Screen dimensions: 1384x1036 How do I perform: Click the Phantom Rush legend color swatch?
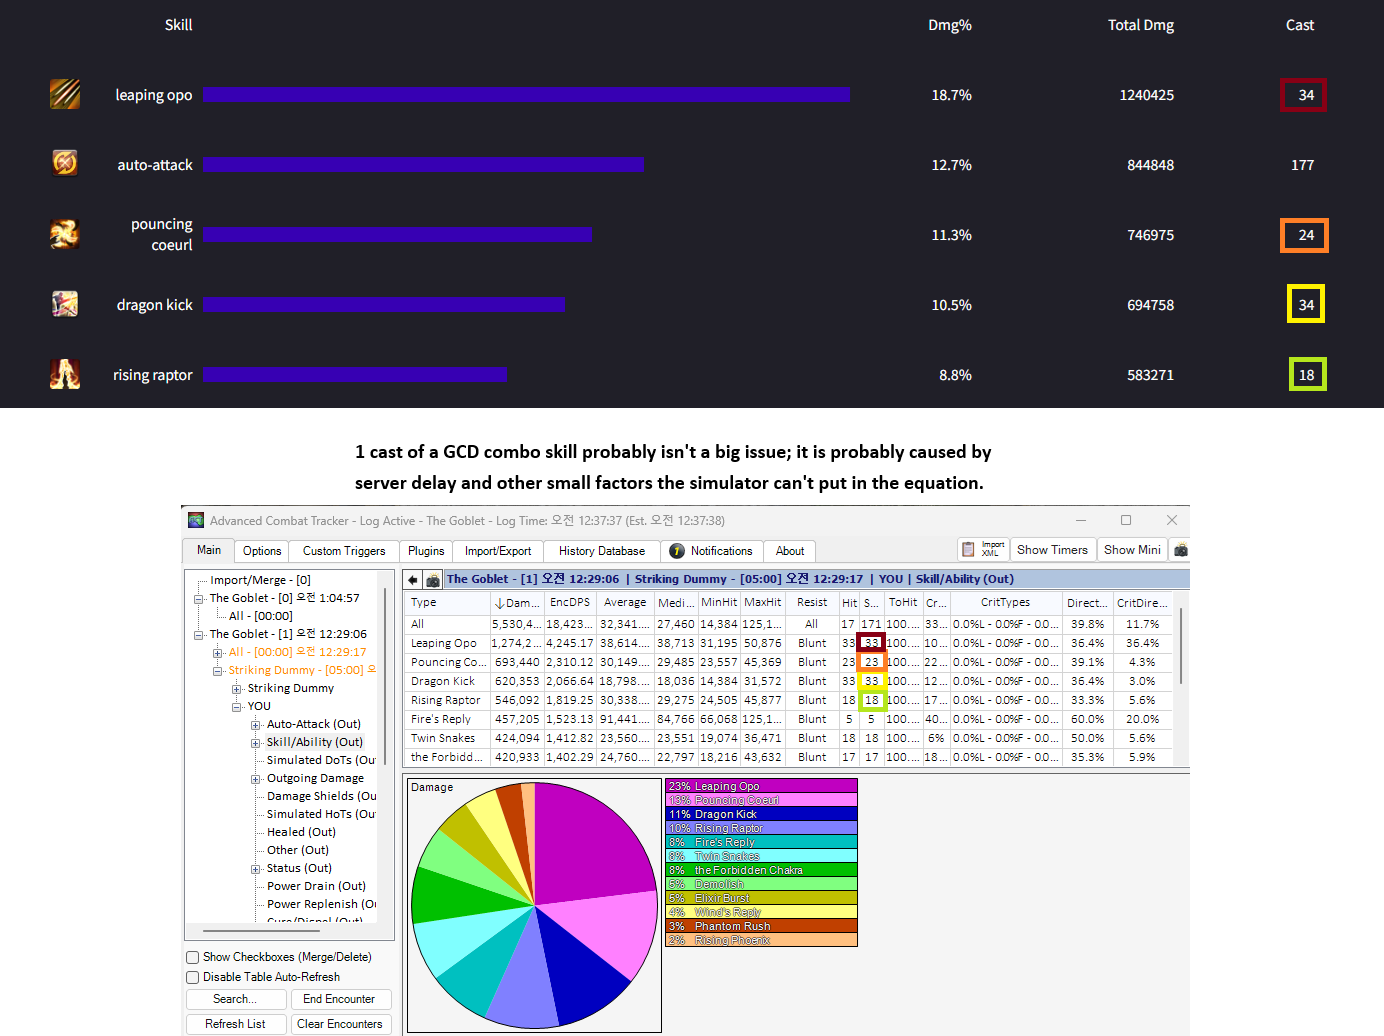coord(762,926)
